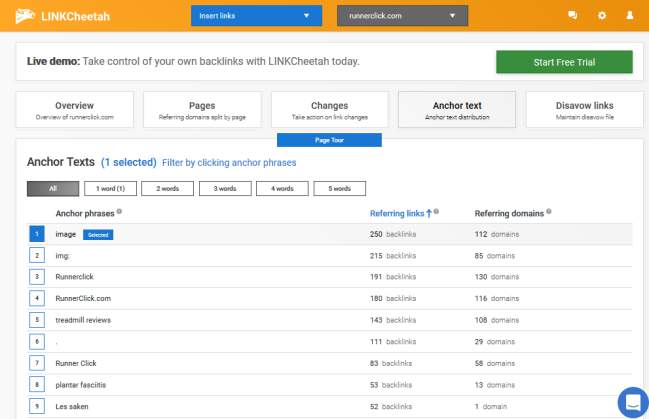Start the Page Tour
649x419 pixels.
click(329, 140)
